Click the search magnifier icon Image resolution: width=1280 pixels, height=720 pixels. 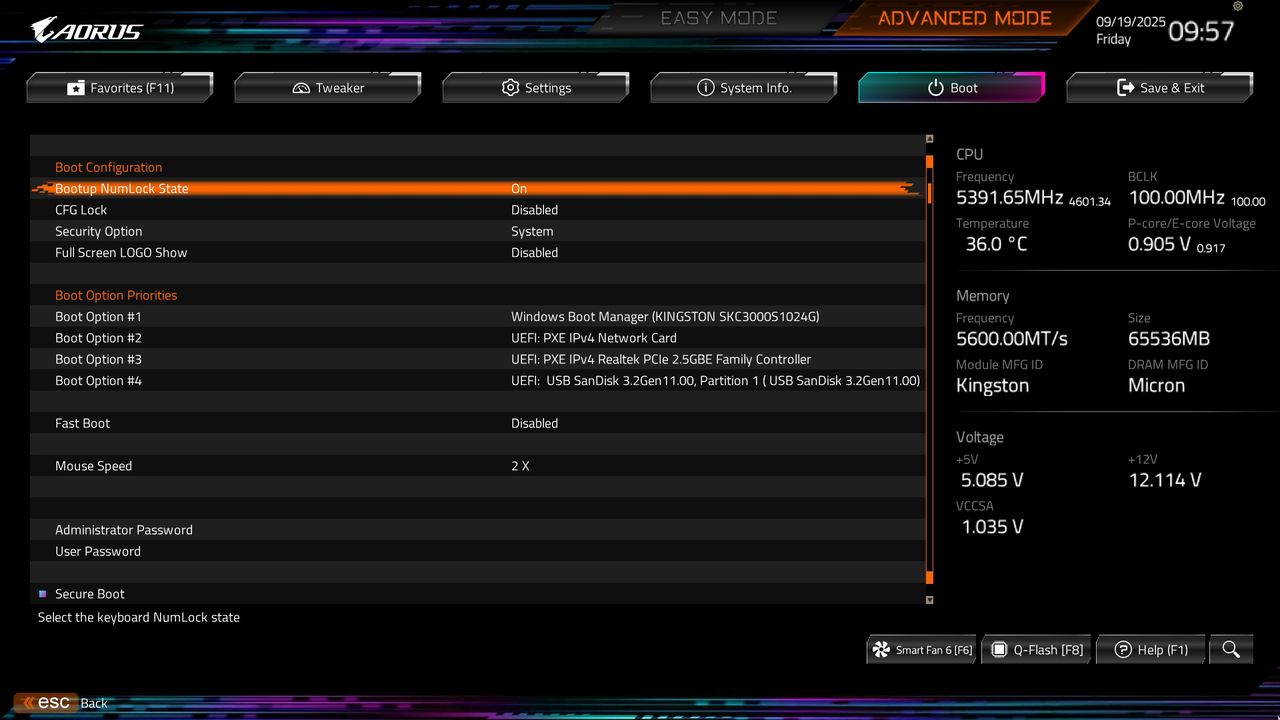pos(1231,649)
